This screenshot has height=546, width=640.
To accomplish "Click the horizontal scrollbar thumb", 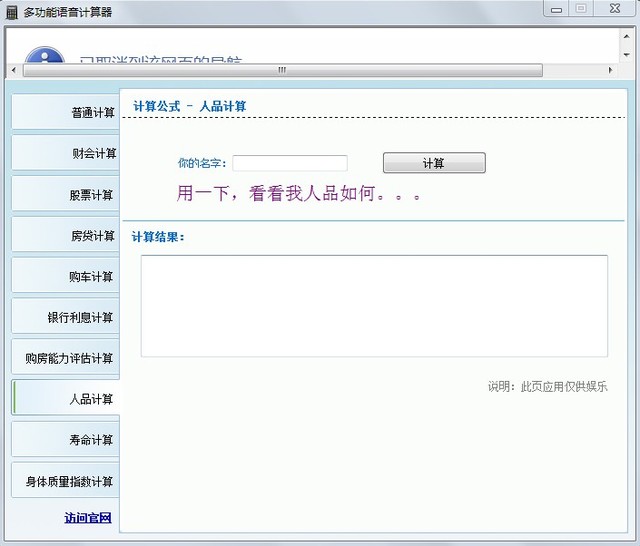I will pos(282,70).
